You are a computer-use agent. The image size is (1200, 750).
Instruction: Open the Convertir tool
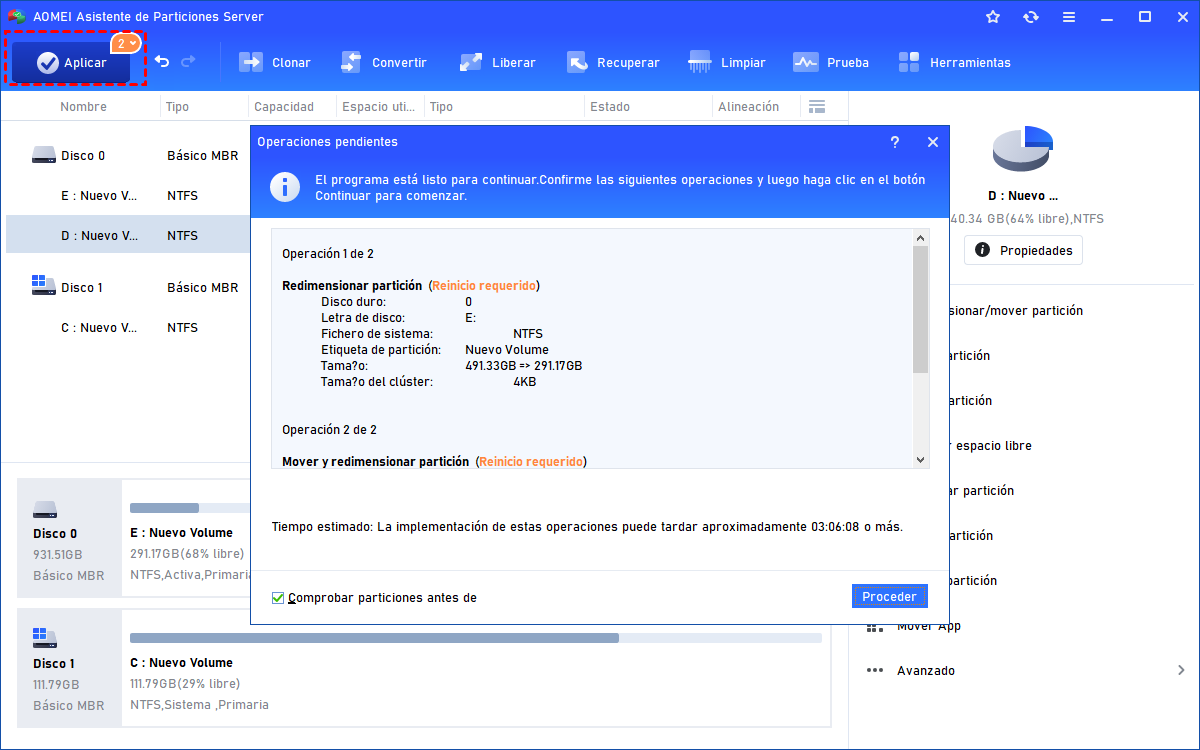tap(384, 62)
